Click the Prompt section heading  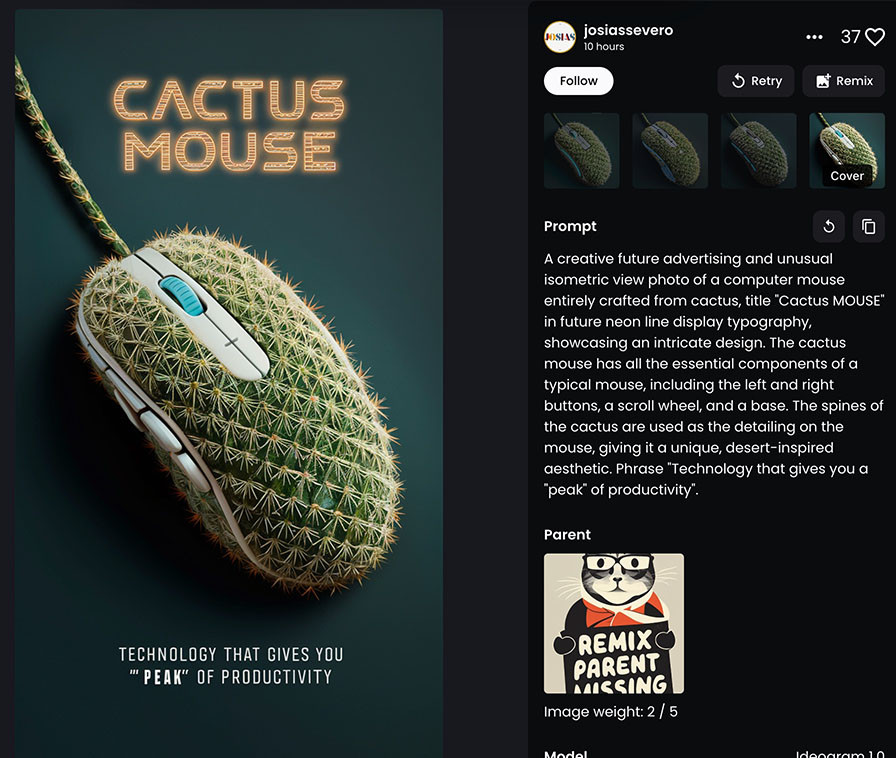pyautogui.click(x=570, y=226)
